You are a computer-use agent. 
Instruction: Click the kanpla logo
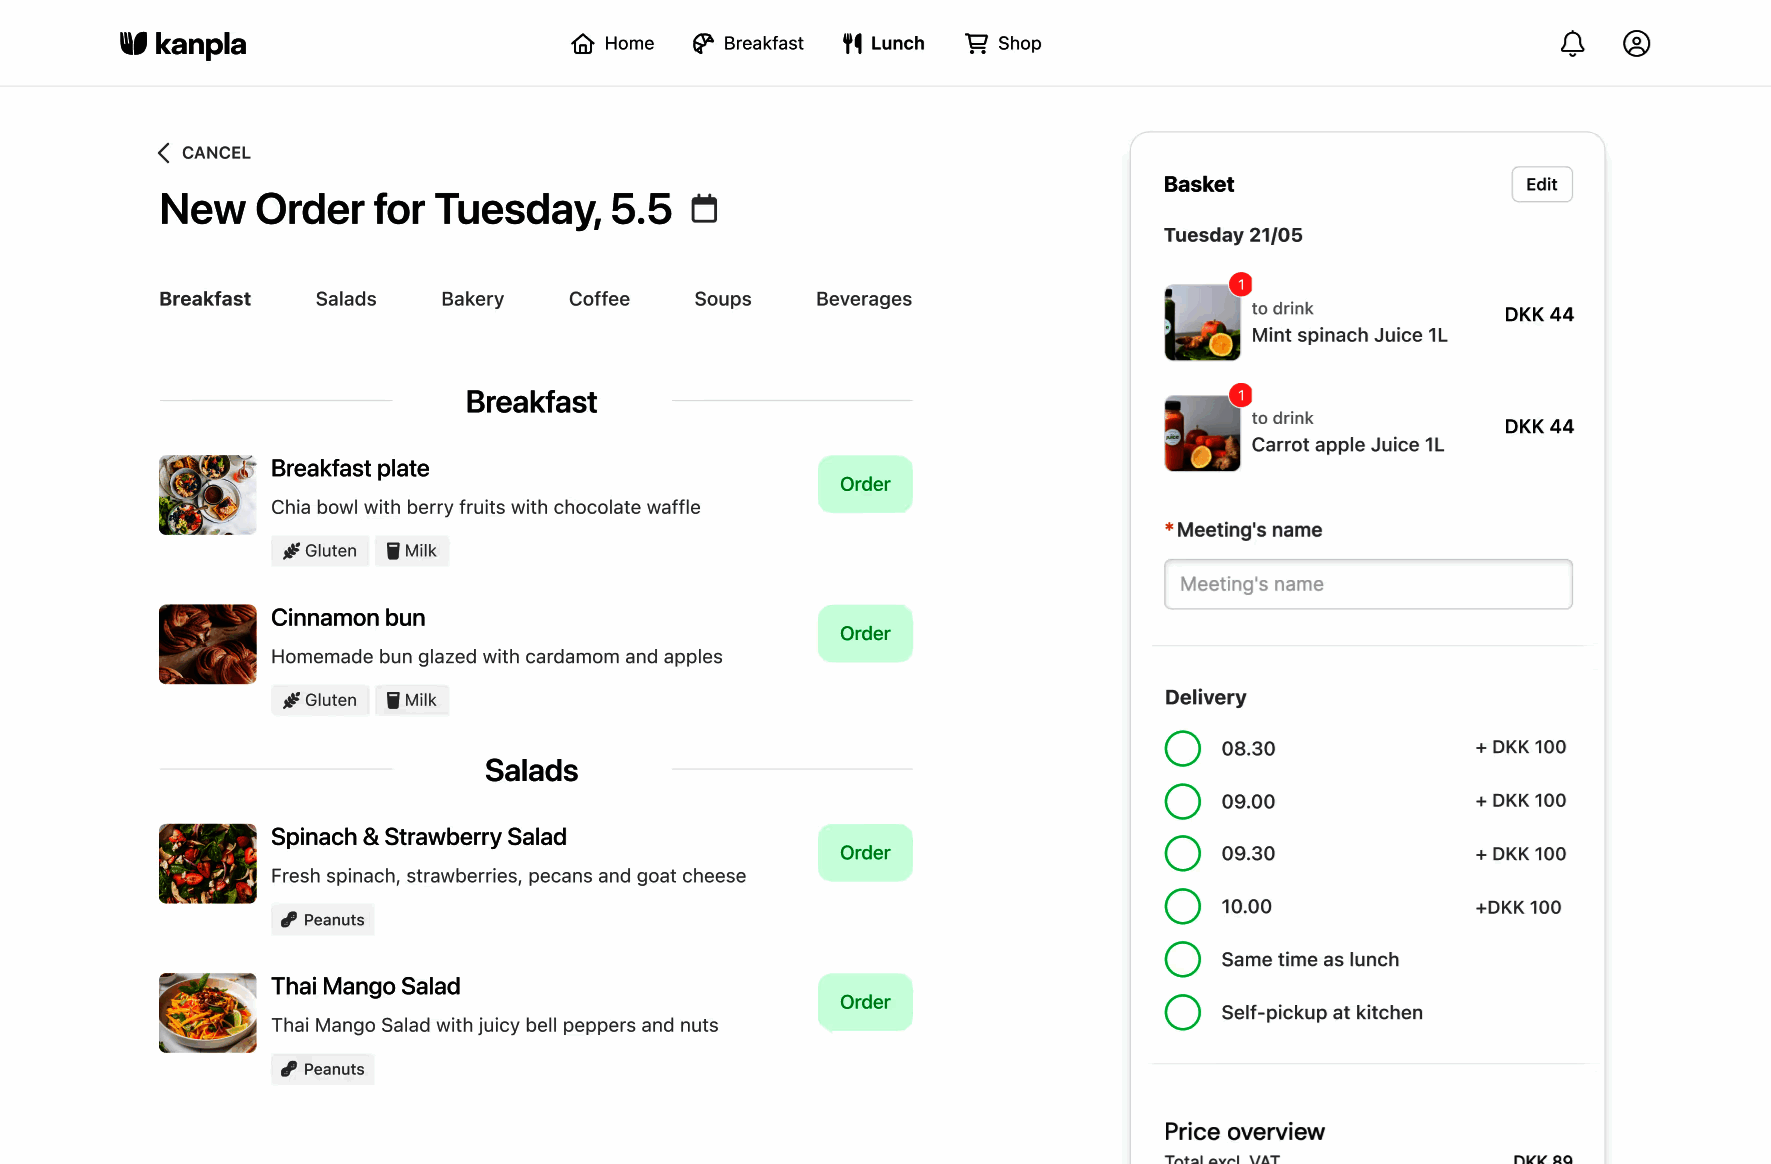tap(183, 44)
